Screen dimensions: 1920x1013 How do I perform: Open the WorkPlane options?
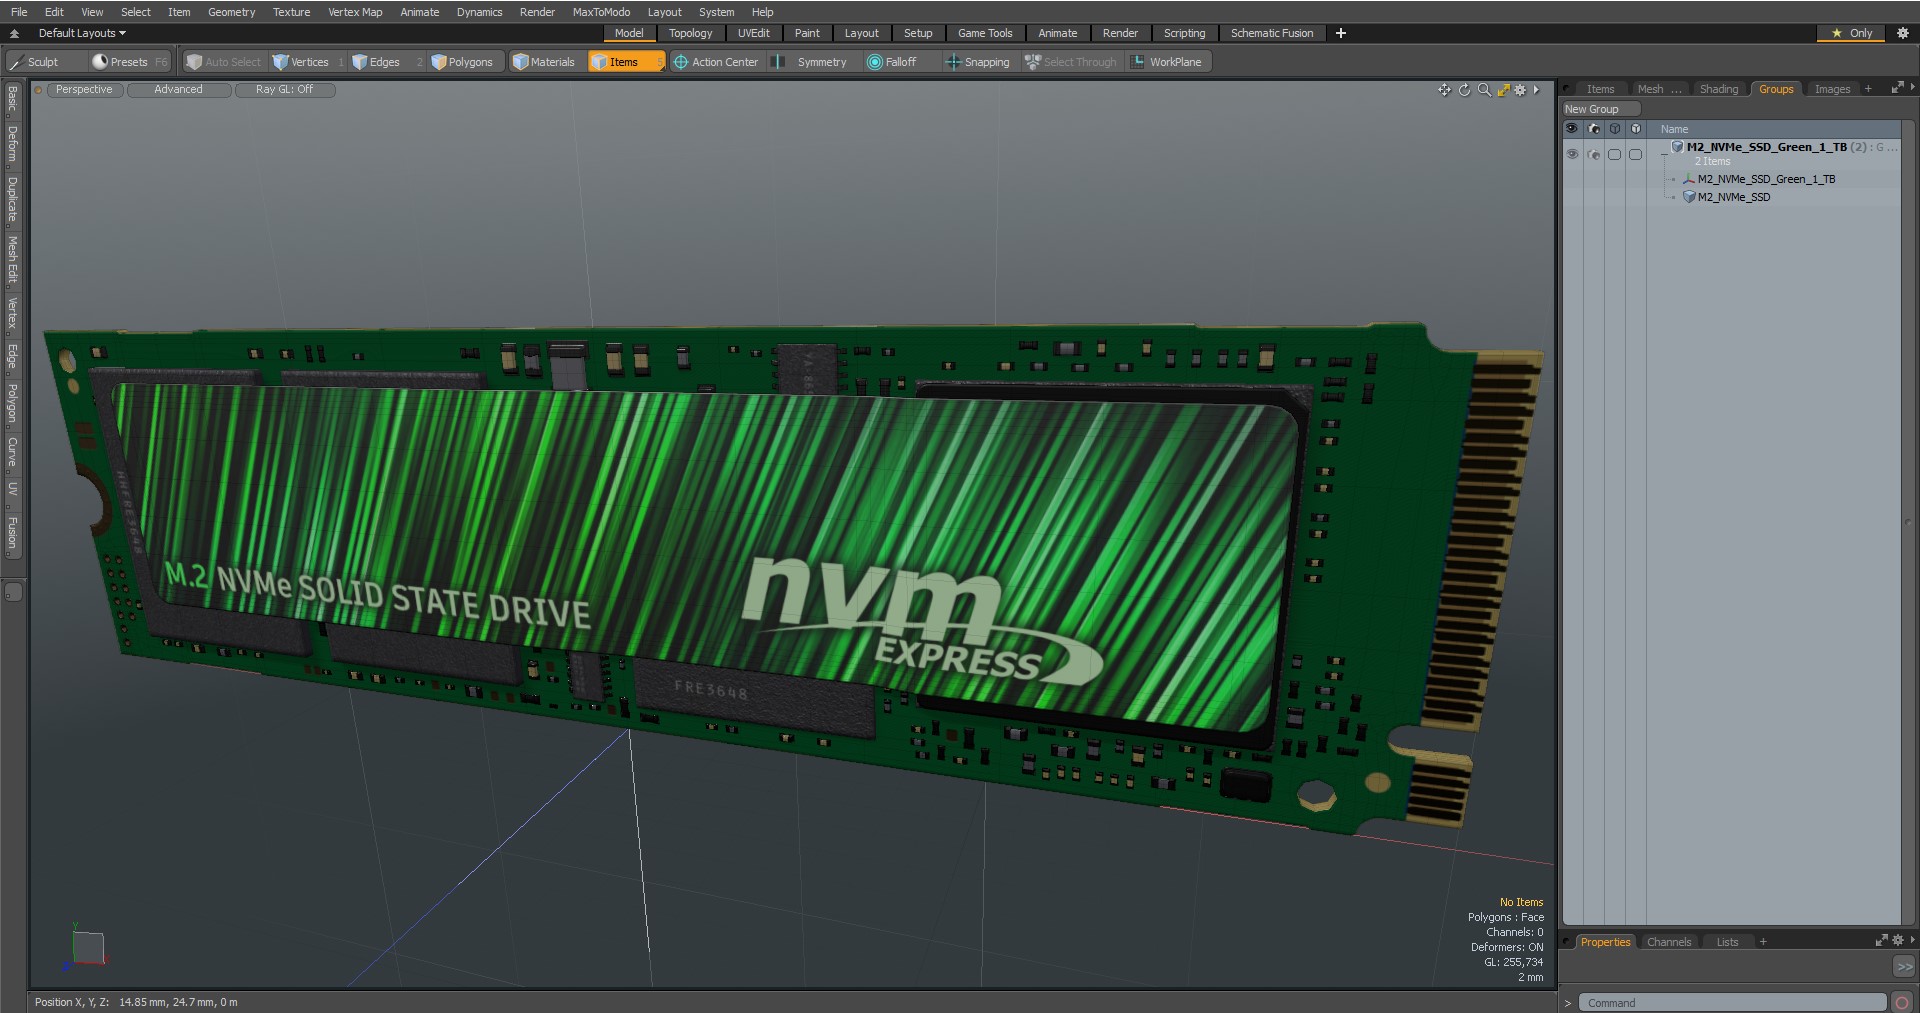pos(1168,62)
